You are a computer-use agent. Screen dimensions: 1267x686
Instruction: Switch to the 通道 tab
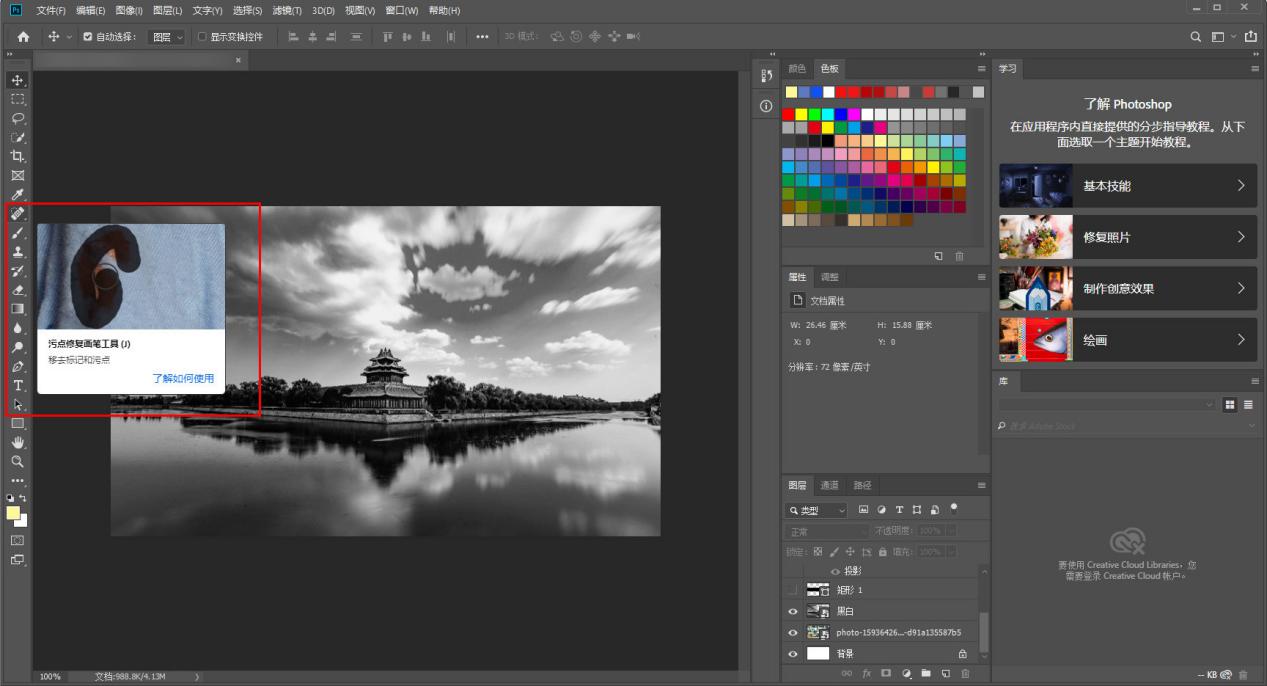tap(830, 485)
